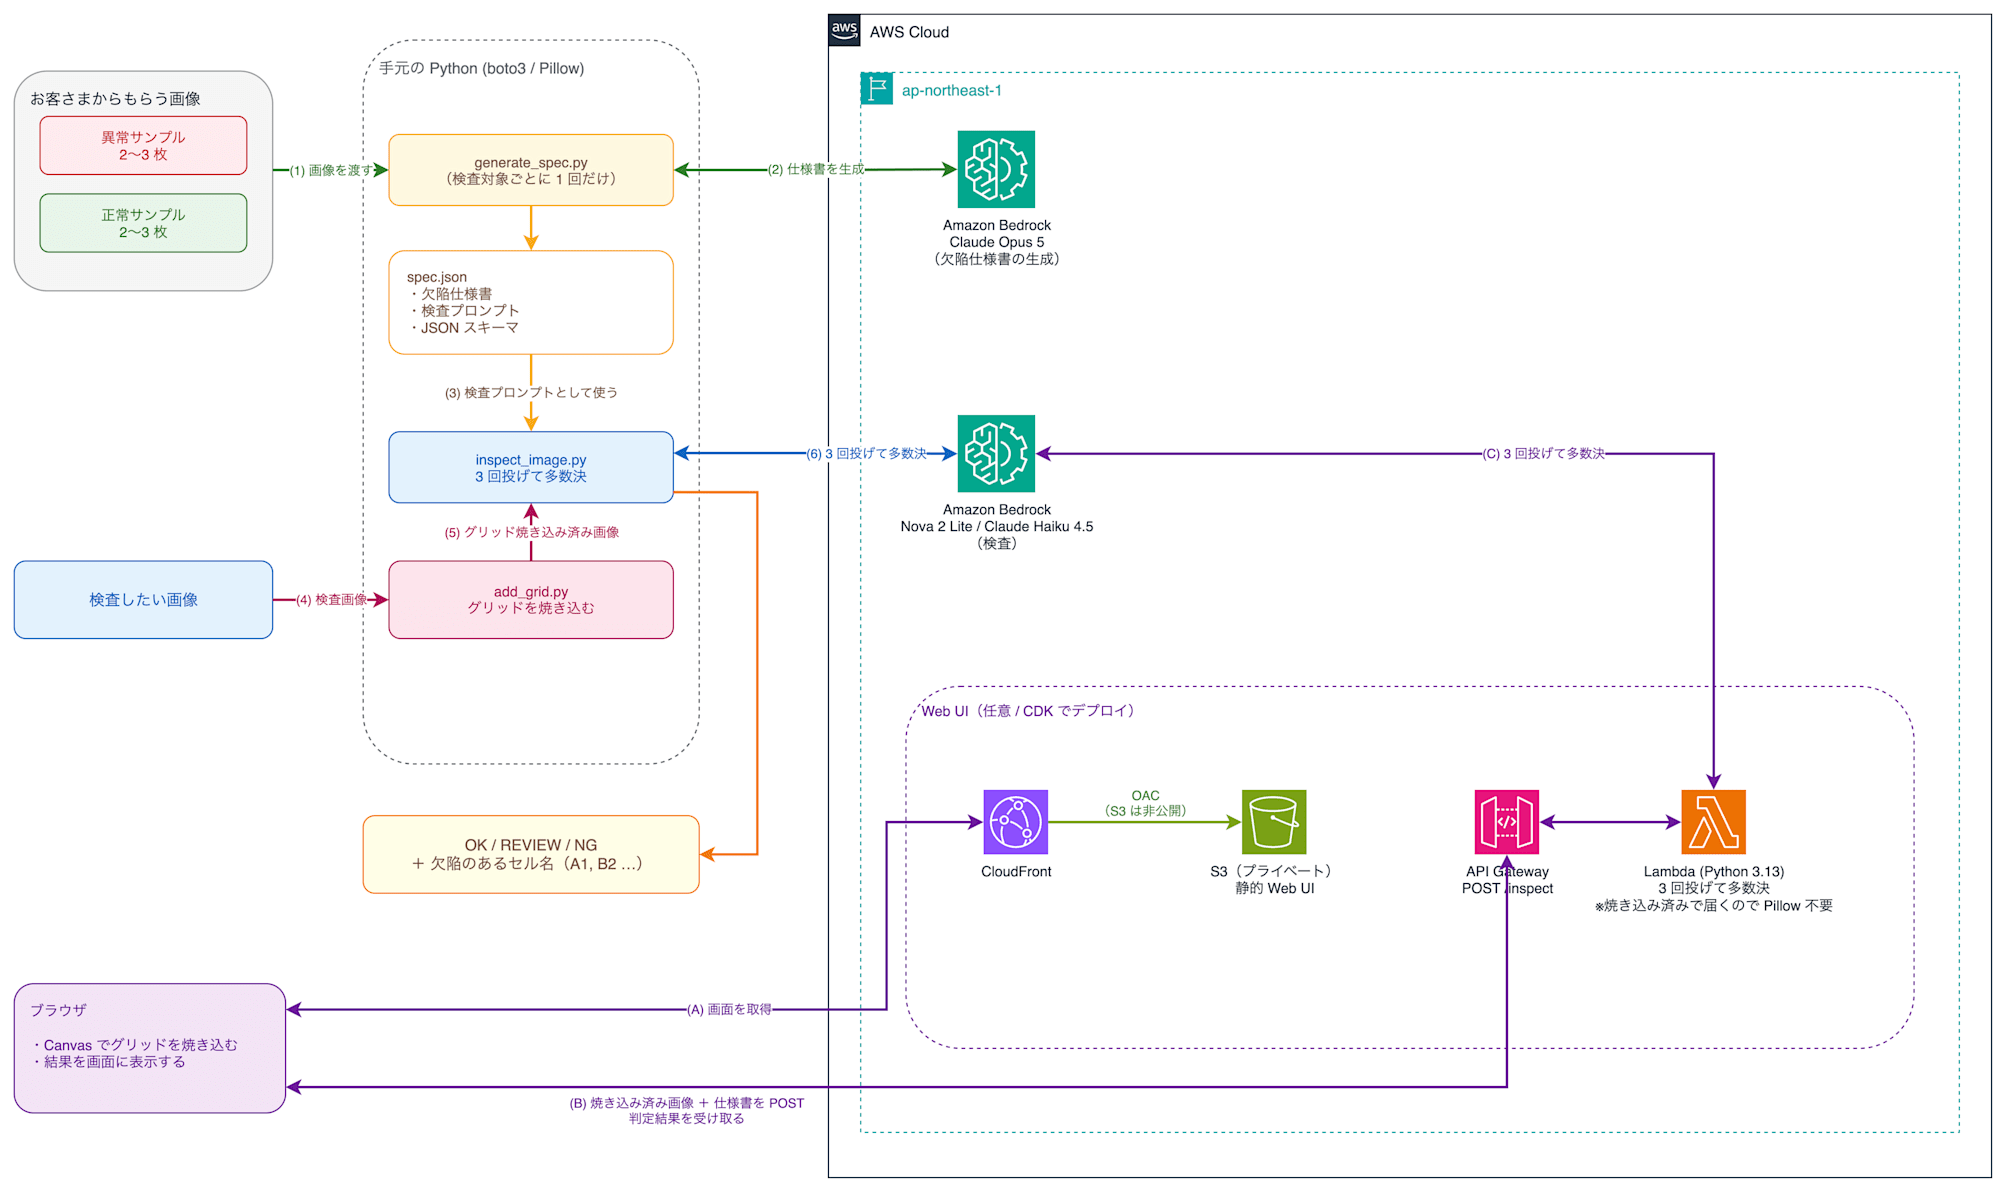
Task: Click the '(4) 検査画像' arrow label
Action: tap(331, 599)
